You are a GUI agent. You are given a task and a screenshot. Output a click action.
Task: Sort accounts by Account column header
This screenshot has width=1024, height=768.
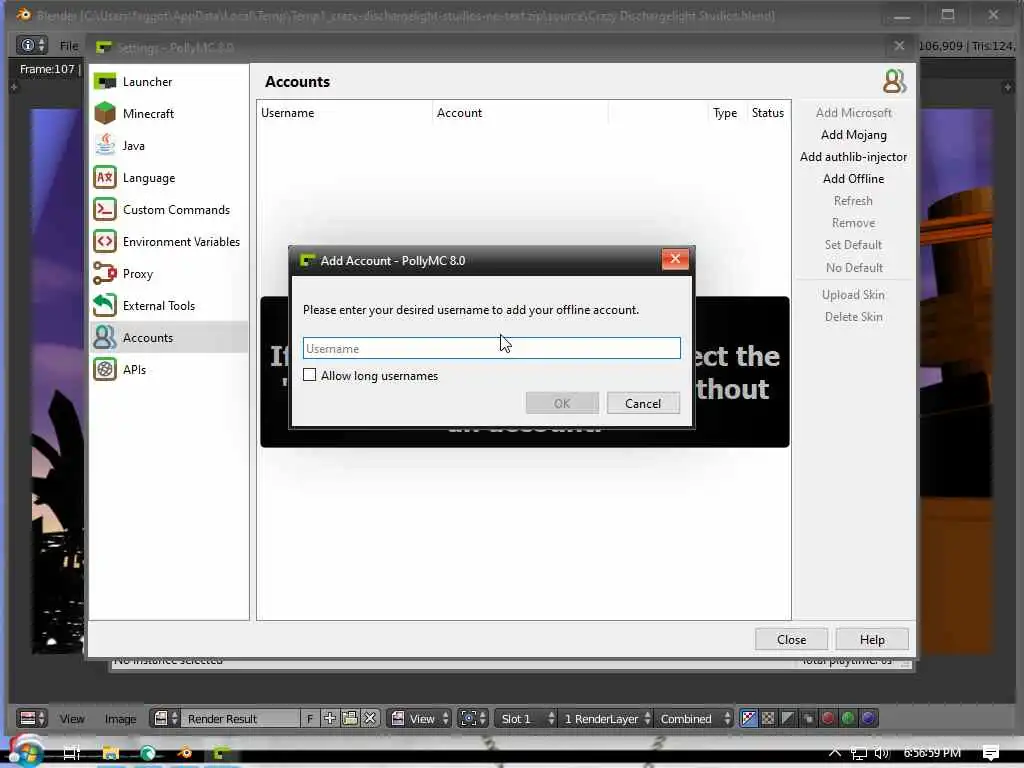(520, 112)
